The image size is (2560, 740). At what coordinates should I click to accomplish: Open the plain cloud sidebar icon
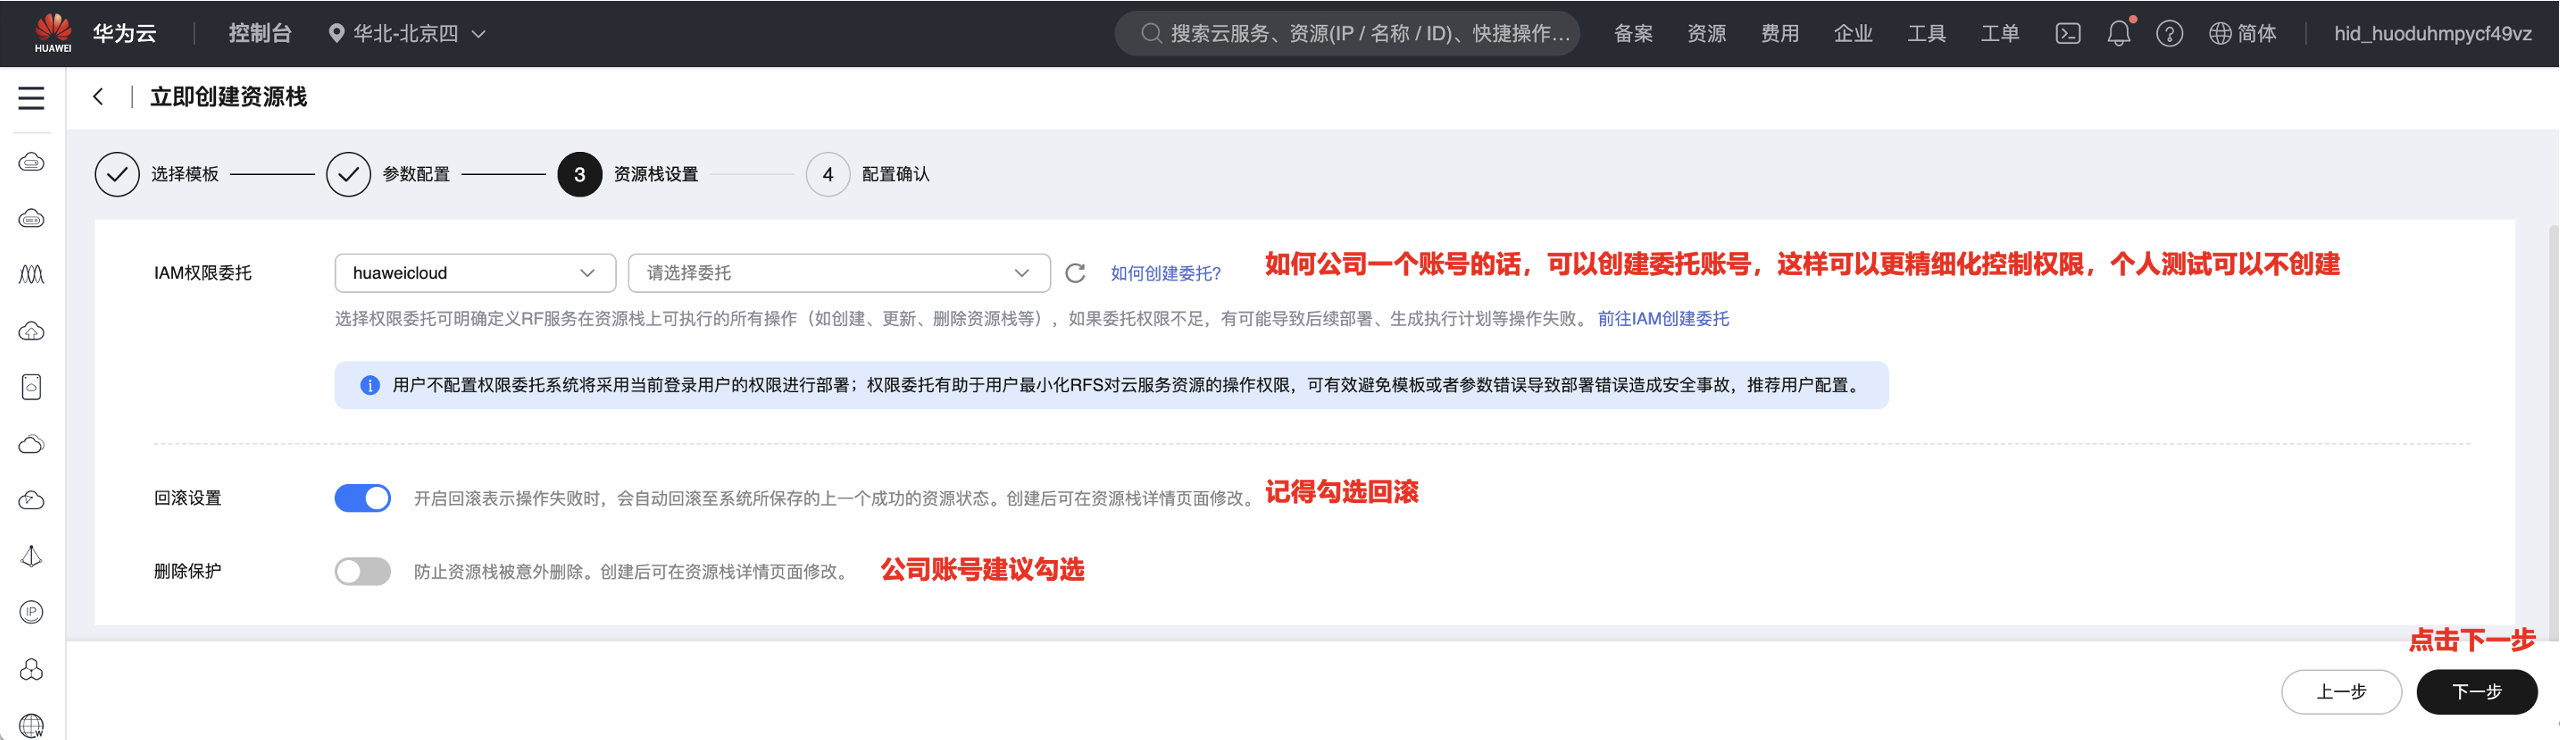tap(32, 444)
